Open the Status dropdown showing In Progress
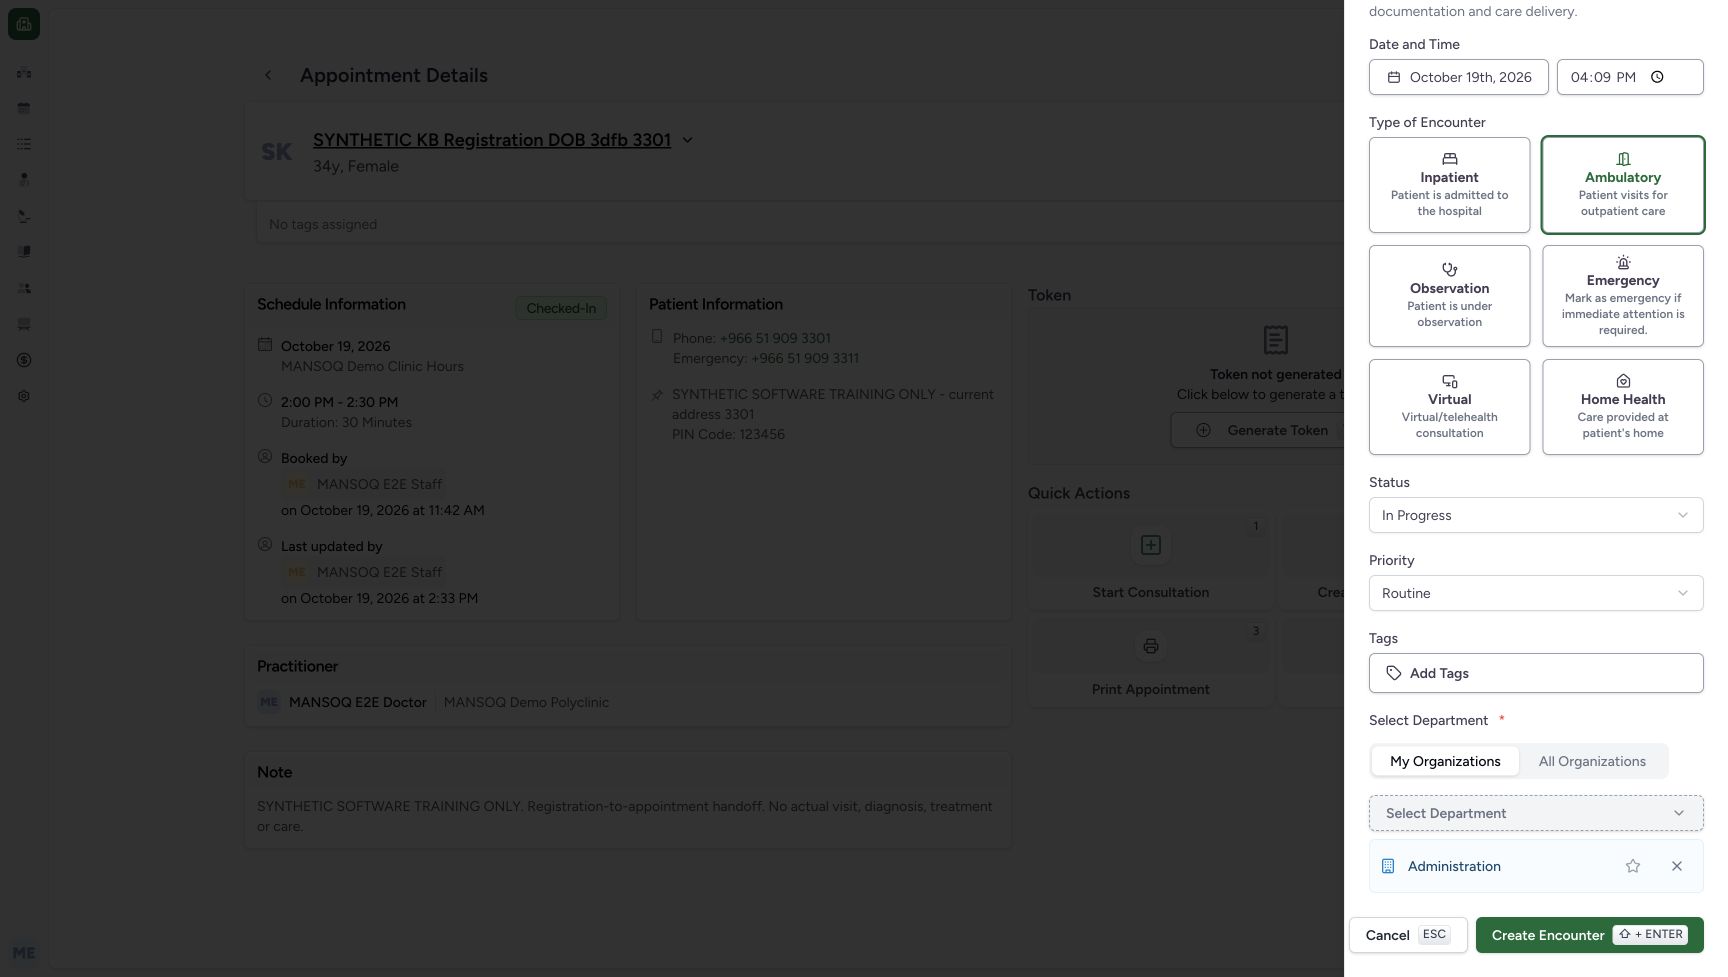This screenshot has height=977, width=1728. (x=1536, y=515)
